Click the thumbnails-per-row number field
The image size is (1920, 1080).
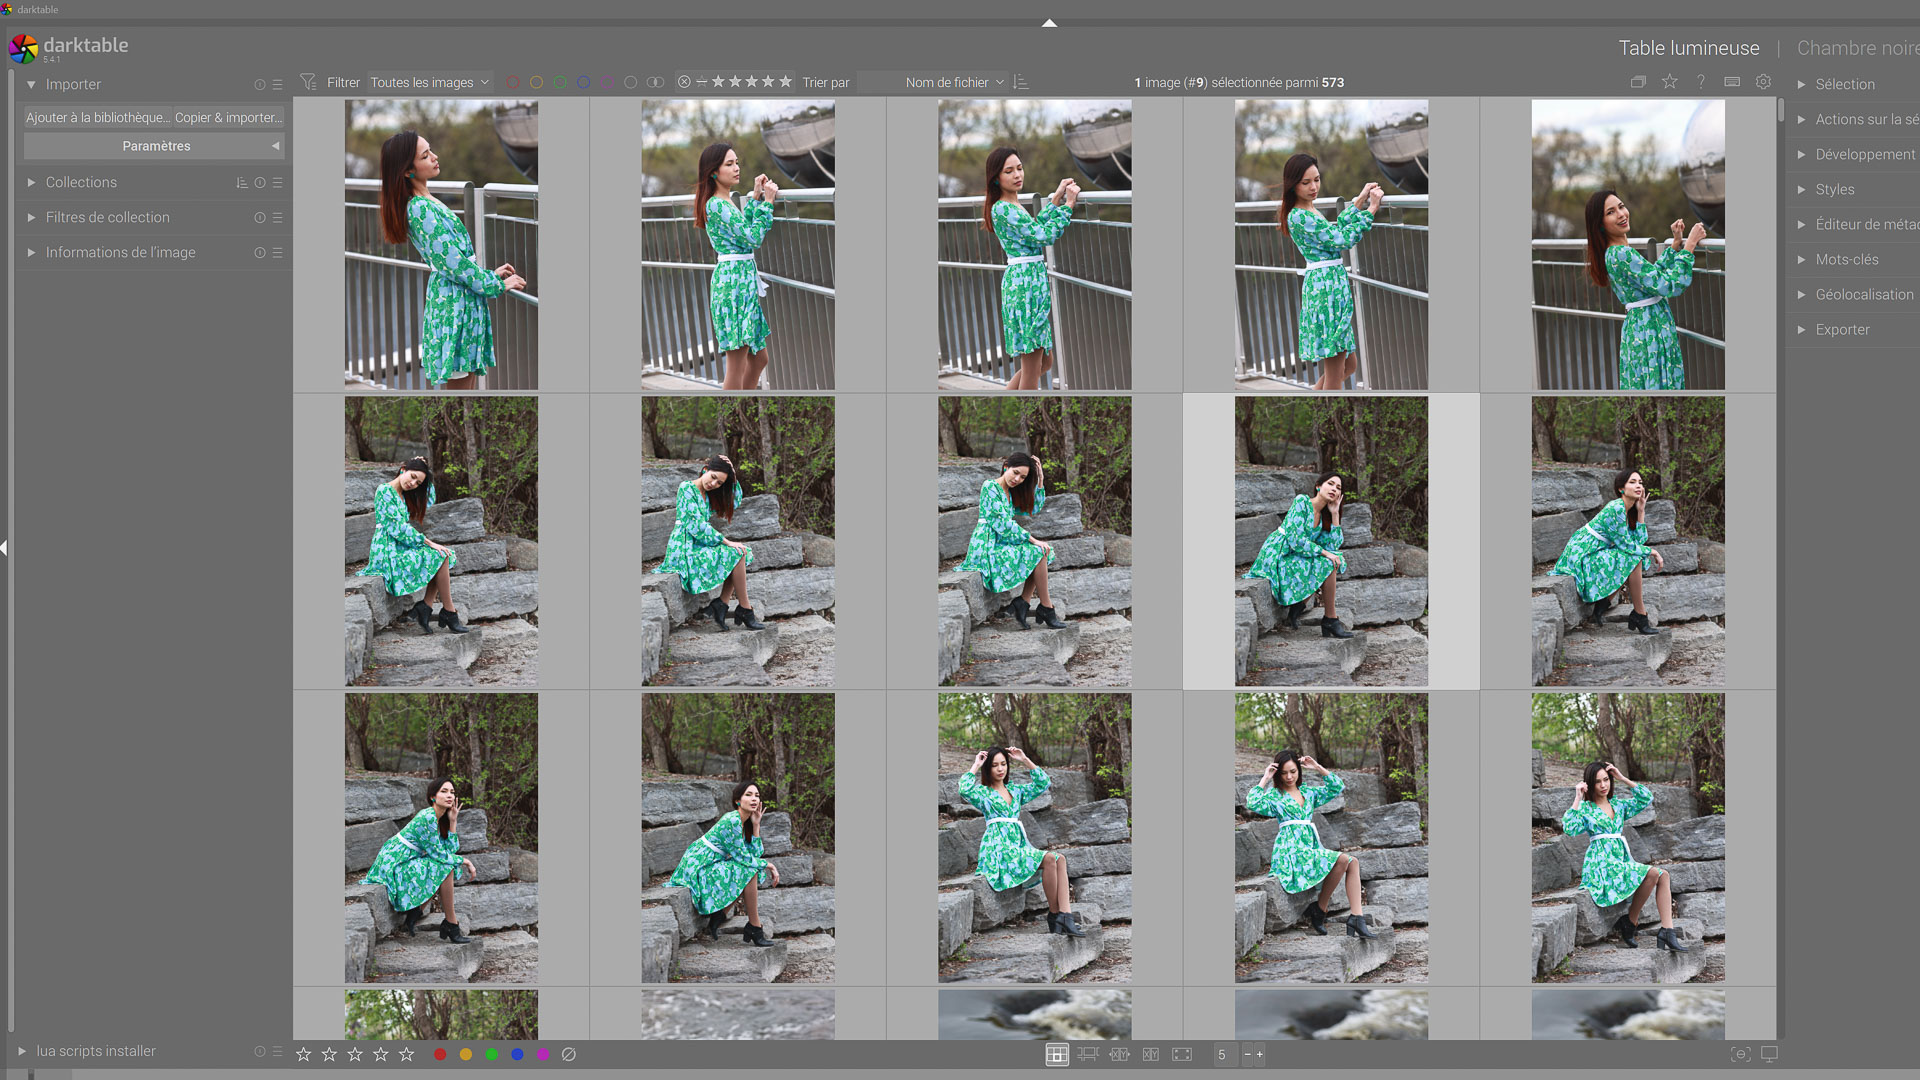pyautogui.click(x=1224, y=1054)
